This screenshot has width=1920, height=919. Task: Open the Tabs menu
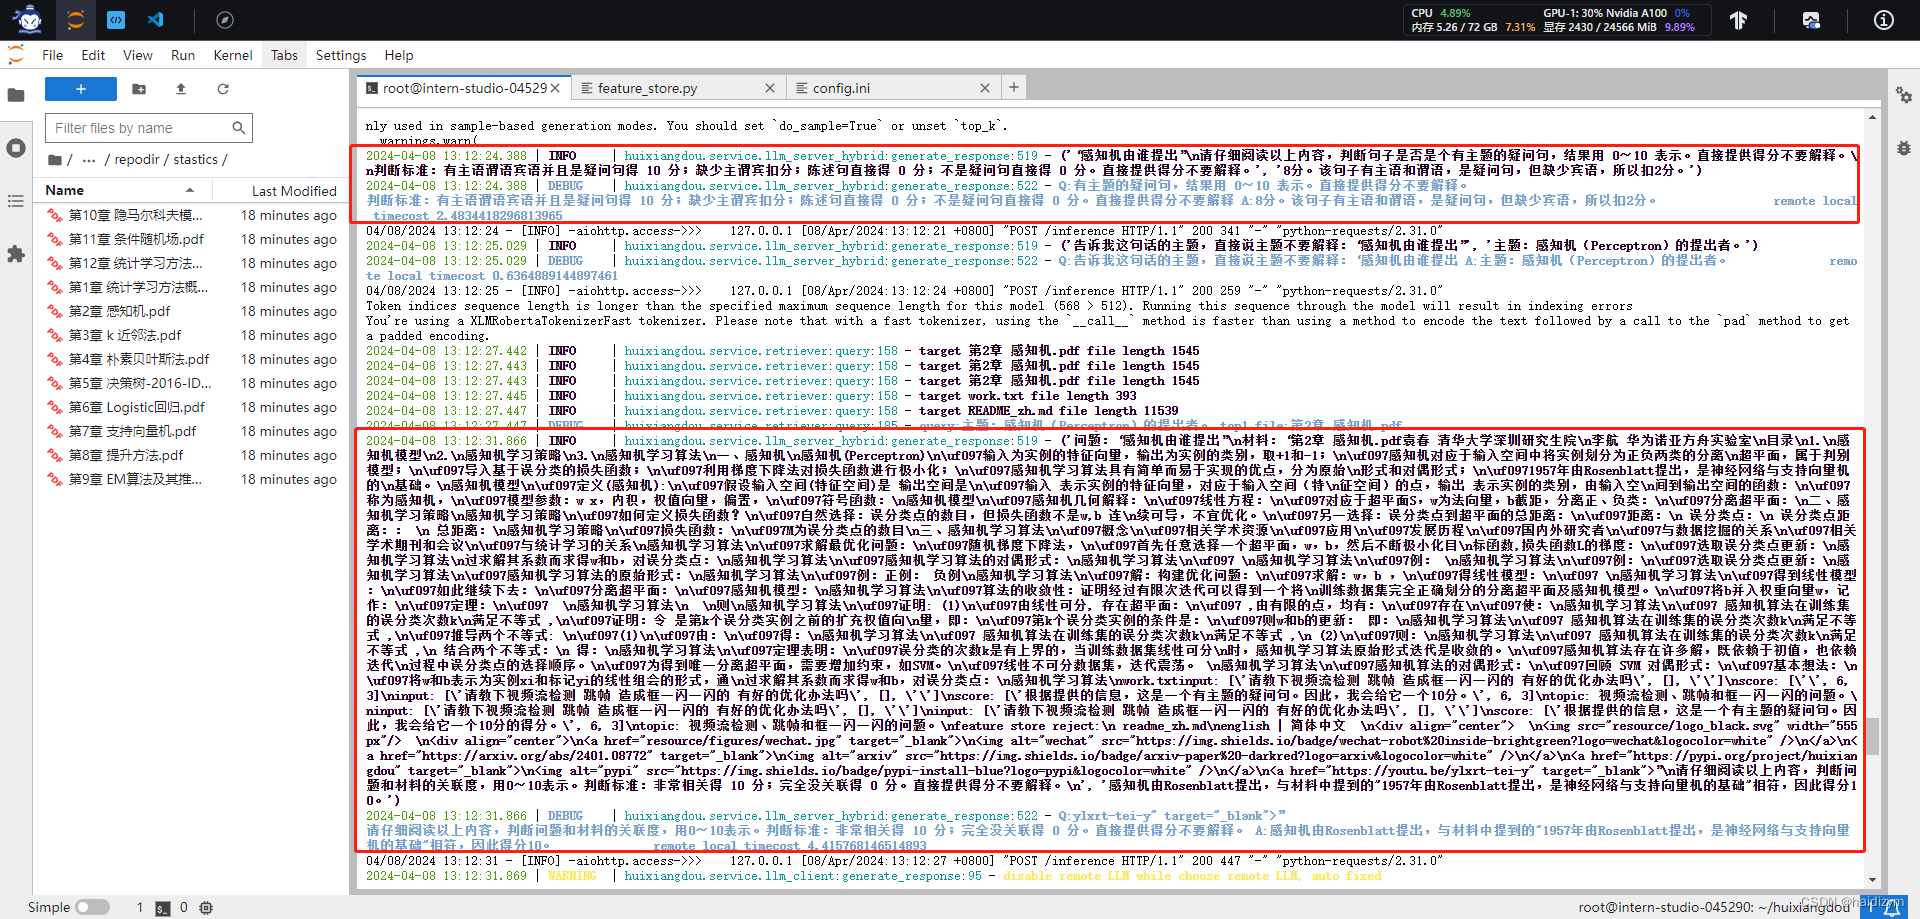coord(285,55)
